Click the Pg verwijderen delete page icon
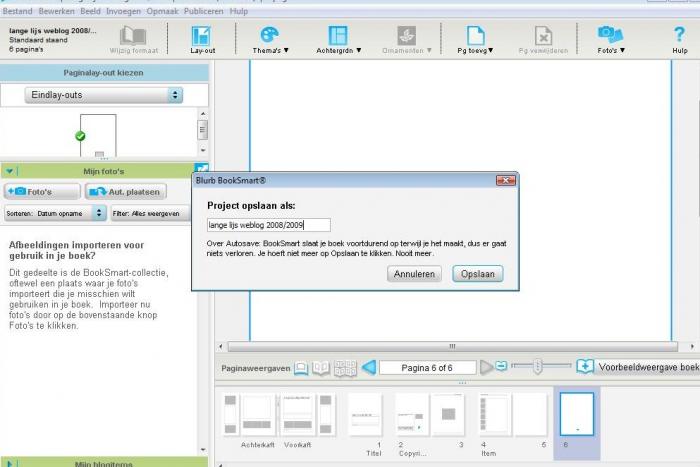The height and width of the screenshot is (467, 700). click(543, 36)
